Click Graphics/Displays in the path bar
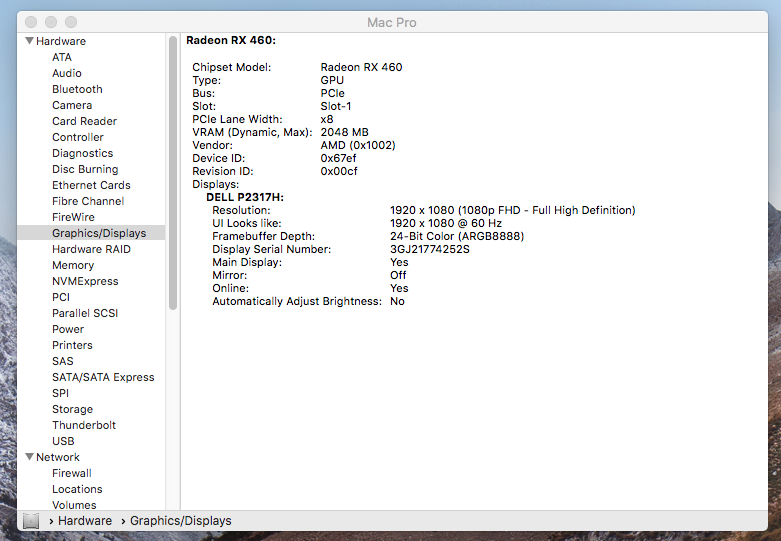The image size is (781, 541). point(181,521)
